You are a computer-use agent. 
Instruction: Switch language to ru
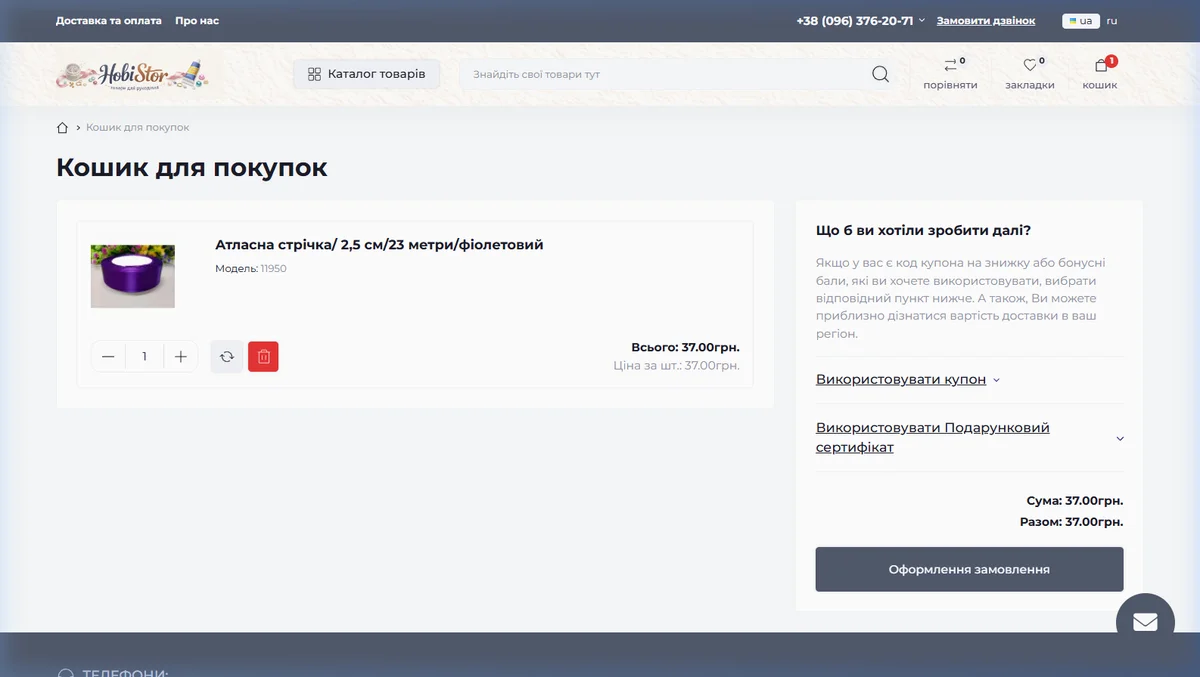[1112, 21]
